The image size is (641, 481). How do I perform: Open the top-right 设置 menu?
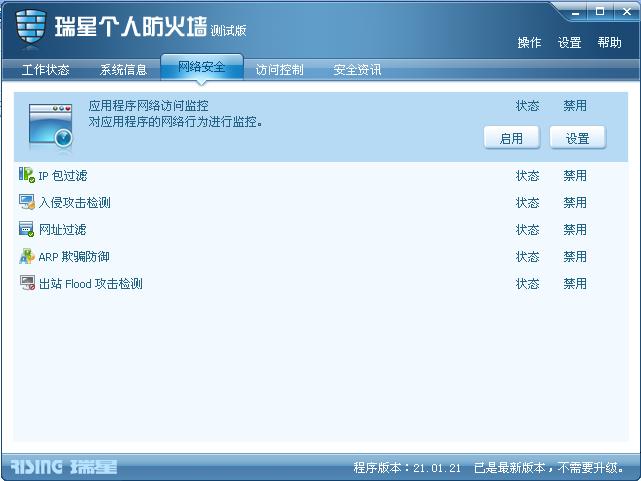point(569,43)
